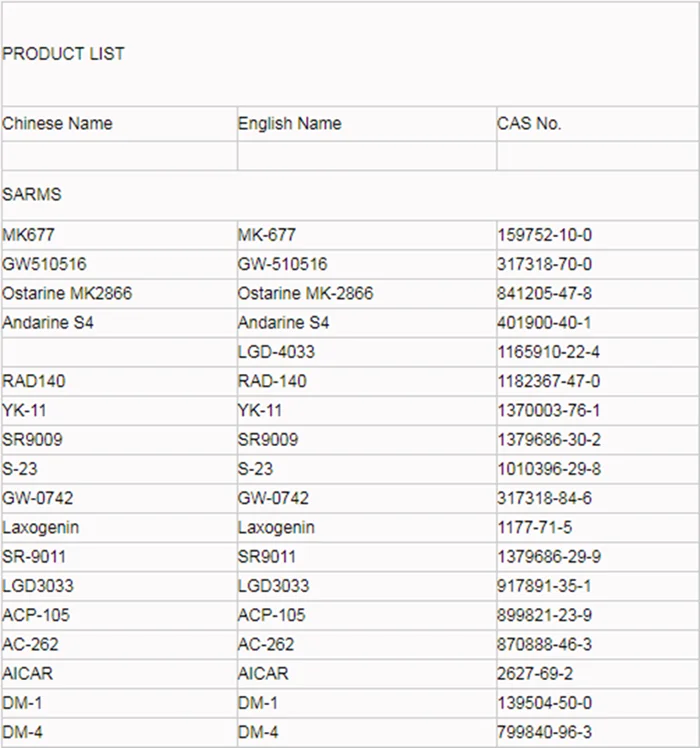The height and width of the screenshot is (748, 700).
Task: Click CAS number 899821-23-9
Action: 545,615
